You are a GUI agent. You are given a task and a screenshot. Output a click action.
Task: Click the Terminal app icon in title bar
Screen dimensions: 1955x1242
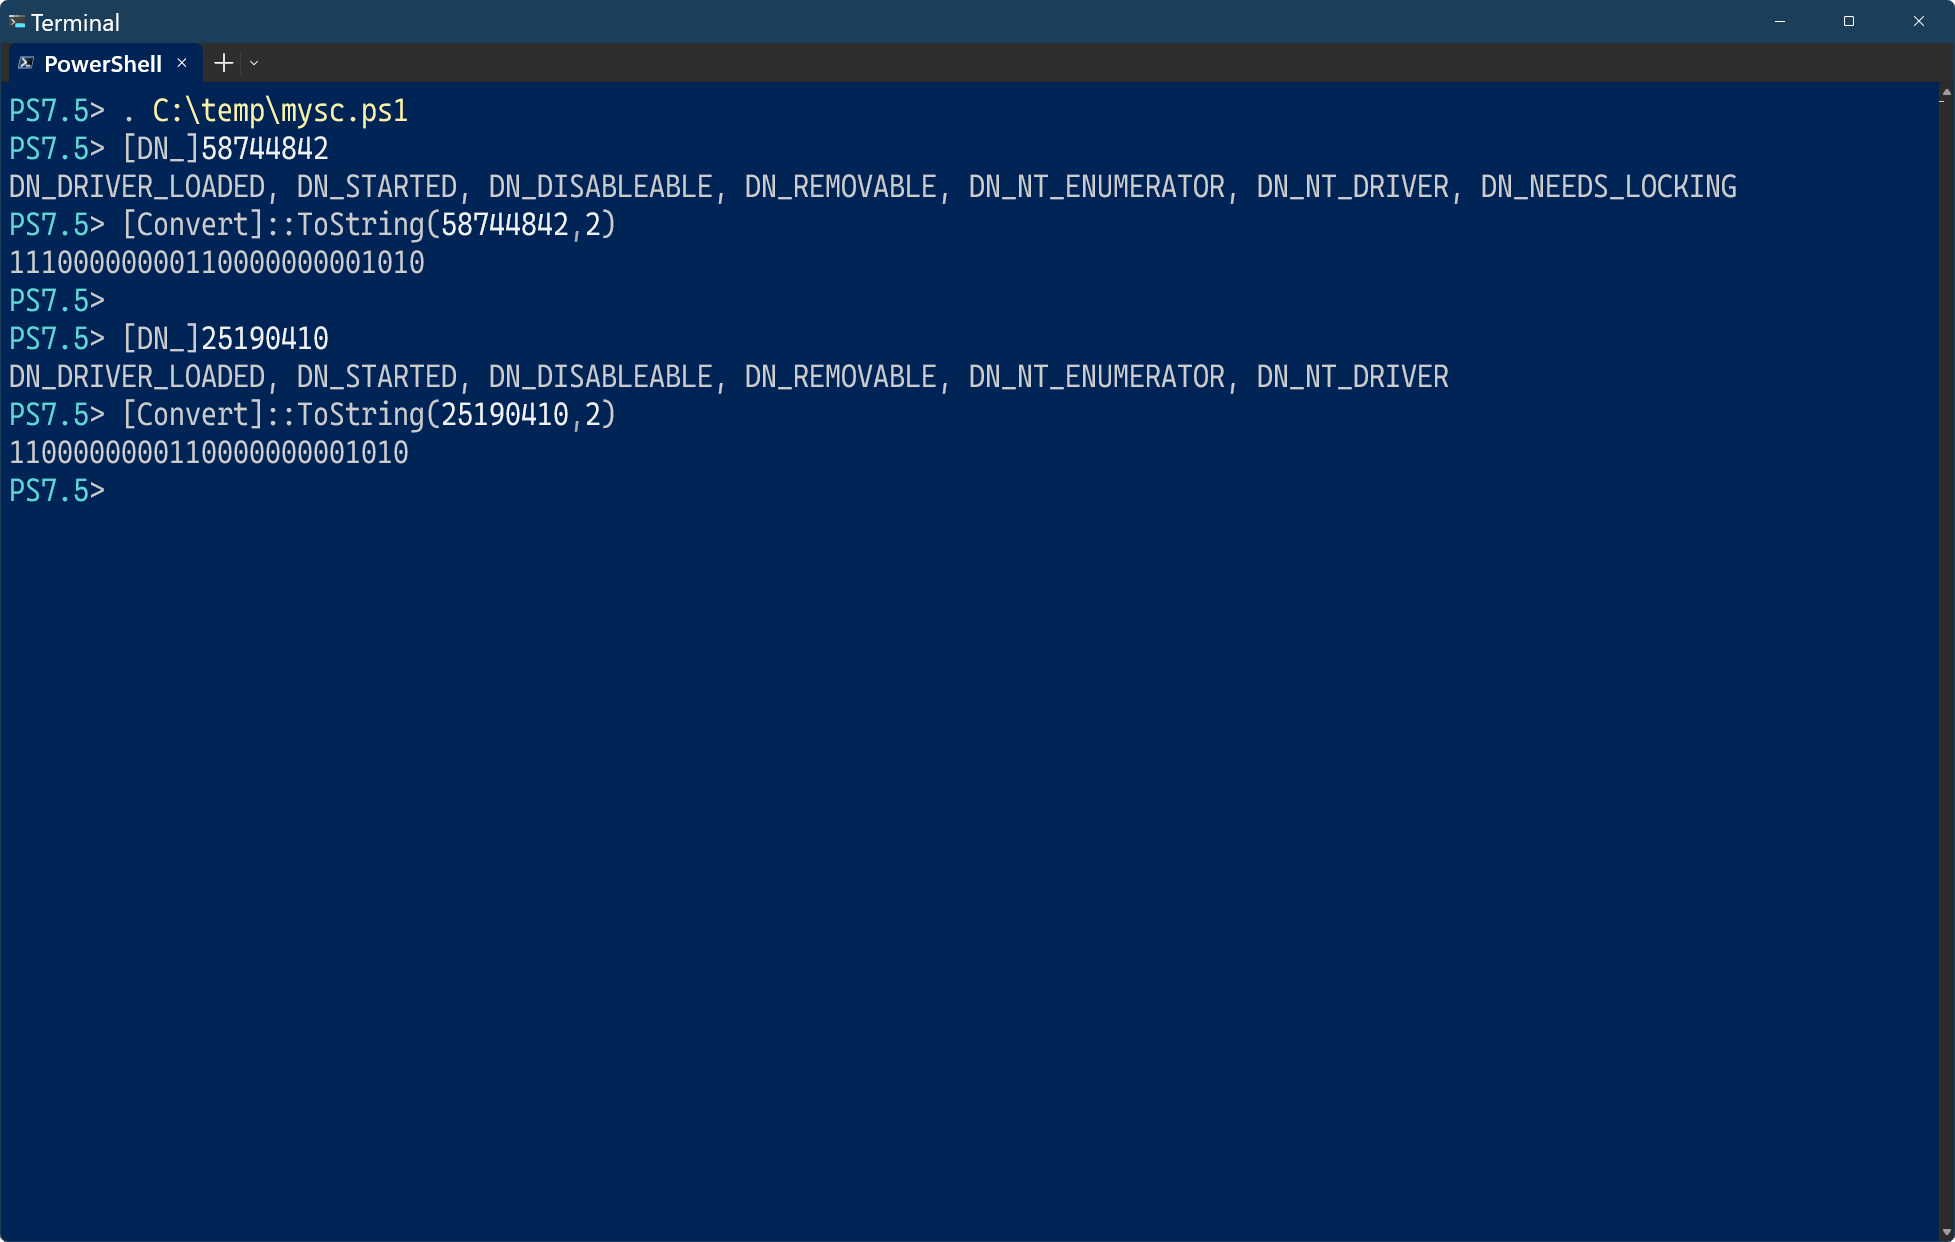(17, 21)
